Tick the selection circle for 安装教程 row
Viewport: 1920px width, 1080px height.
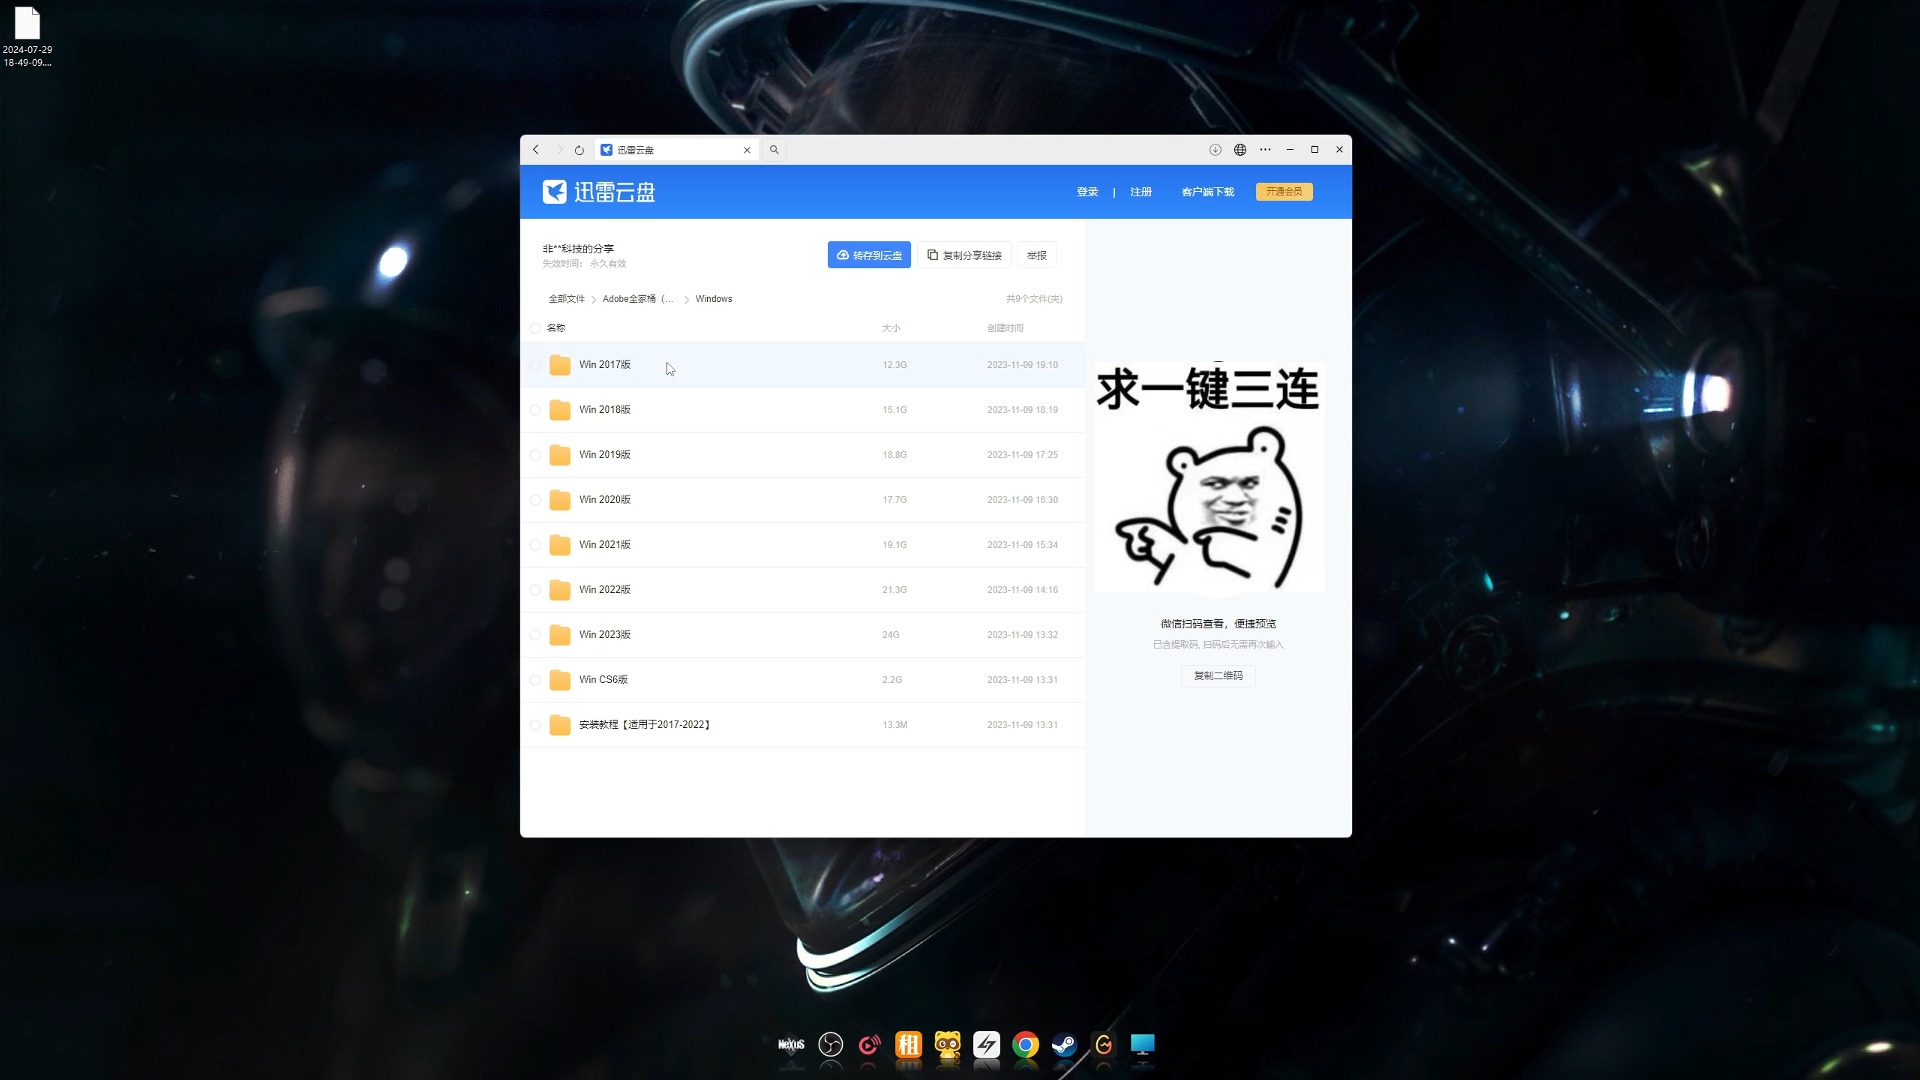pyautogui.click(x=535, y=725)
